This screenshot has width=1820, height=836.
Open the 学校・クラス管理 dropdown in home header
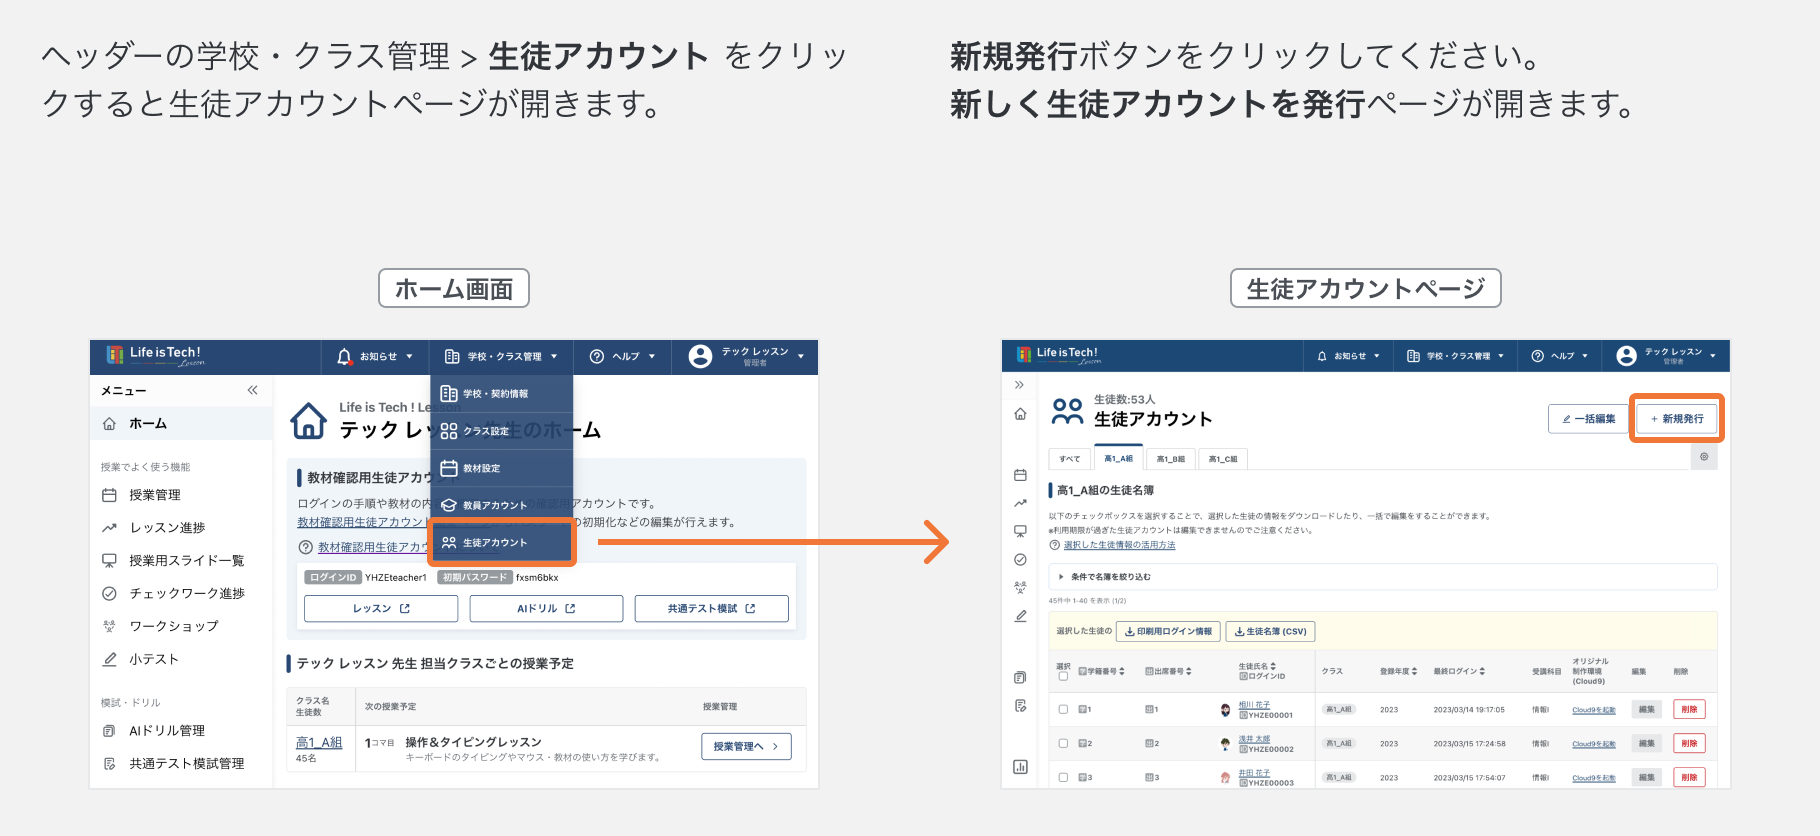501,357
